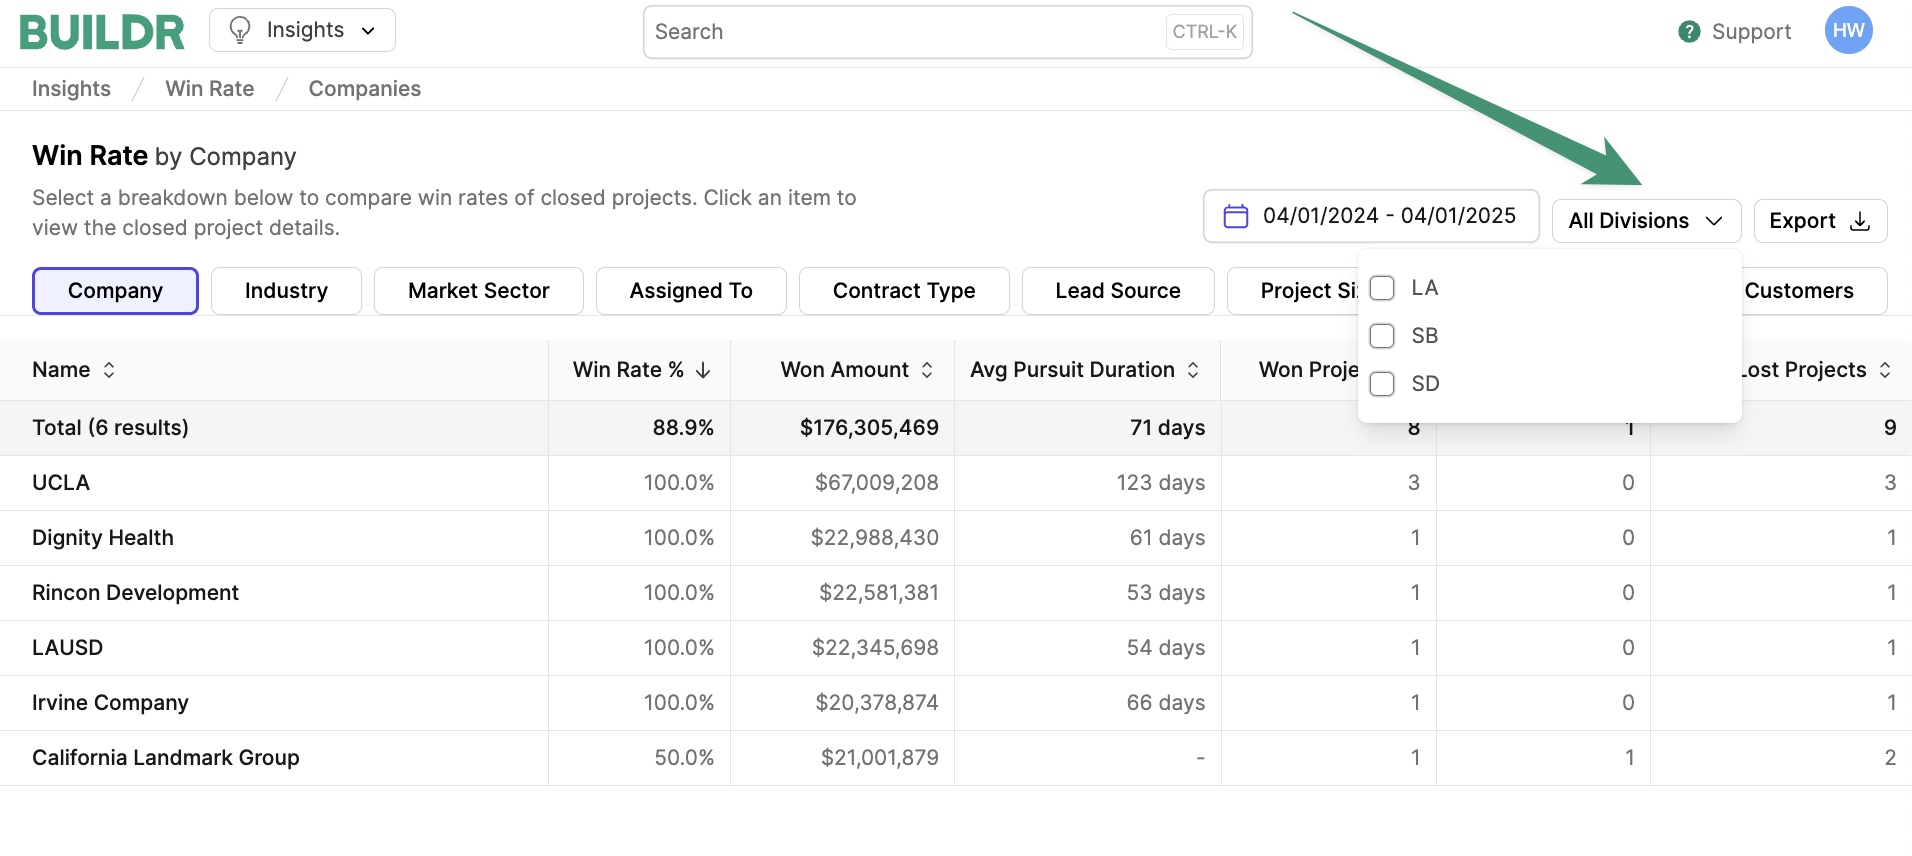The height and width of the screenshot is (856, 1912).
Task: Go to Win Rate breadcrumb link
Action: pyautogui.click(x=210, y=89)
